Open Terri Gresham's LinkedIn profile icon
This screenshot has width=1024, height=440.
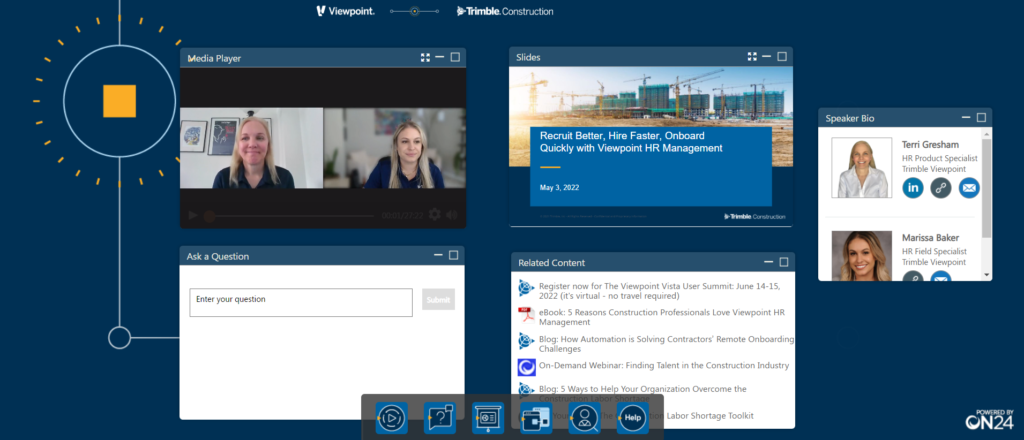pyautogui.click(x=913, y=188)
